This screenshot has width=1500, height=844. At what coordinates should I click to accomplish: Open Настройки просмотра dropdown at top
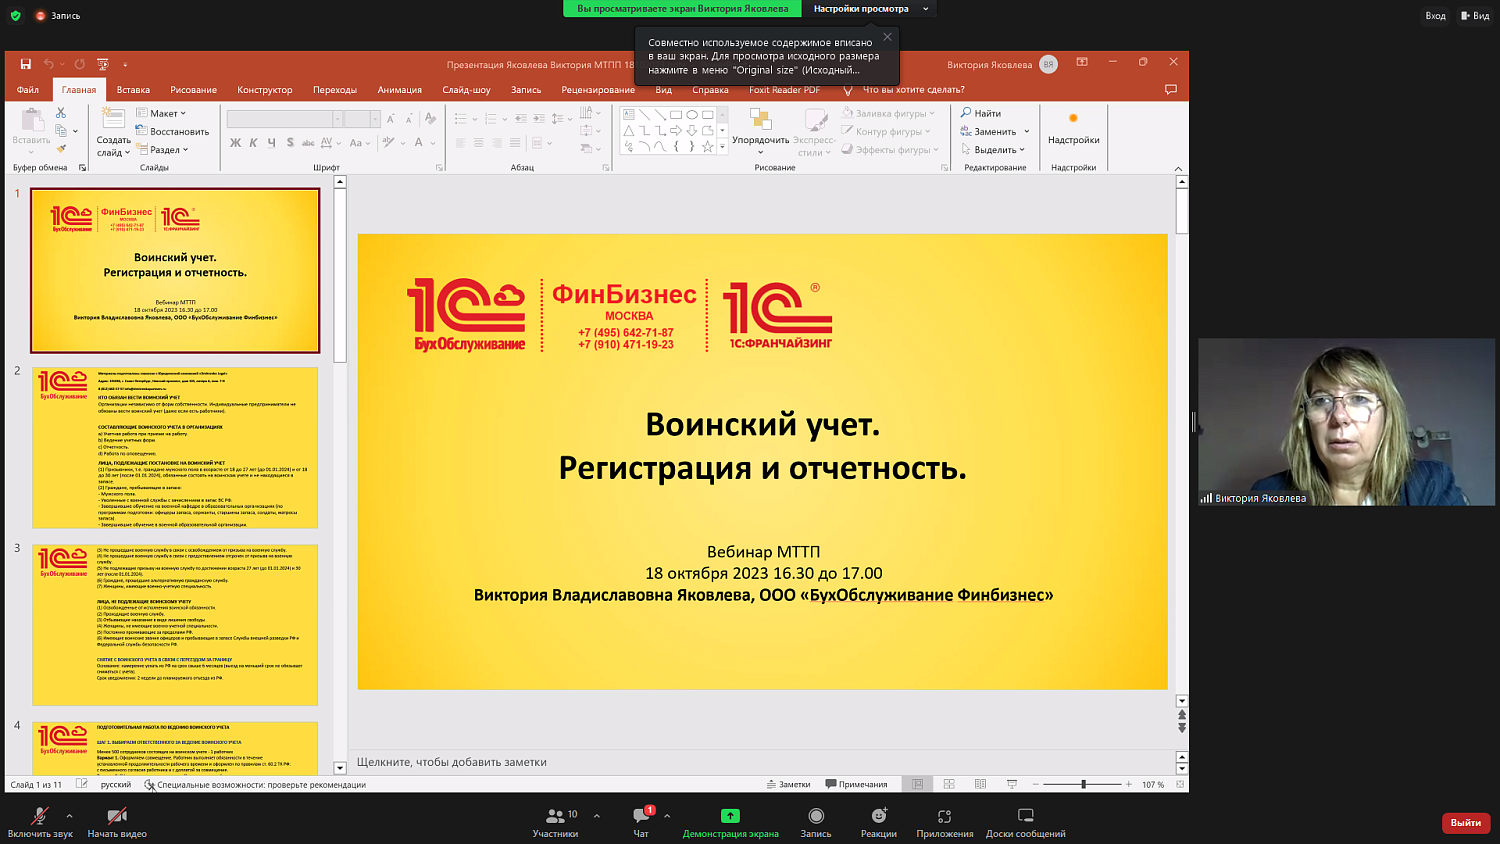pos(870,9)
